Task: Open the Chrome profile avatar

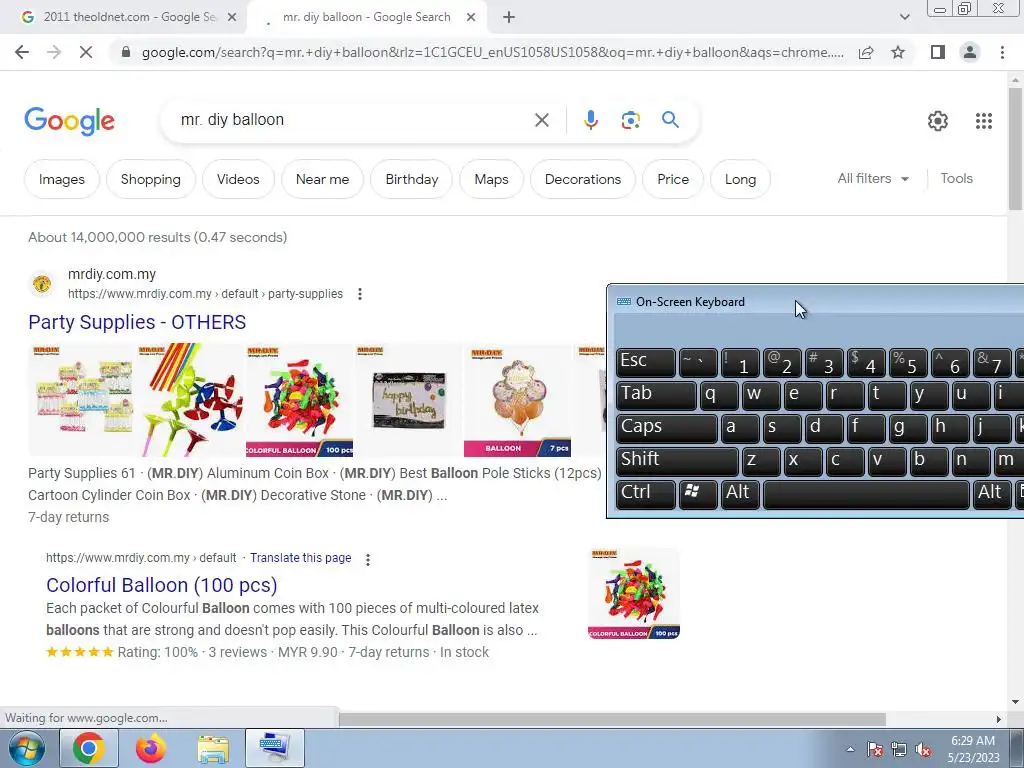Action: click(x=970, y=52)
